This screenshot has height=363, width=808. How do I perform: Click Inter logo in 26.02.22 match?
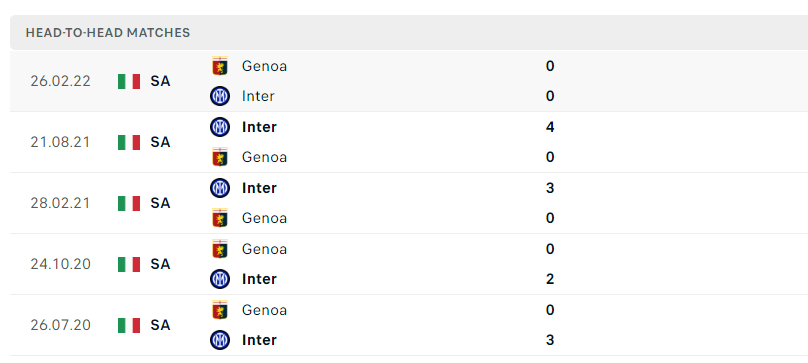click(x=220, y=96)
